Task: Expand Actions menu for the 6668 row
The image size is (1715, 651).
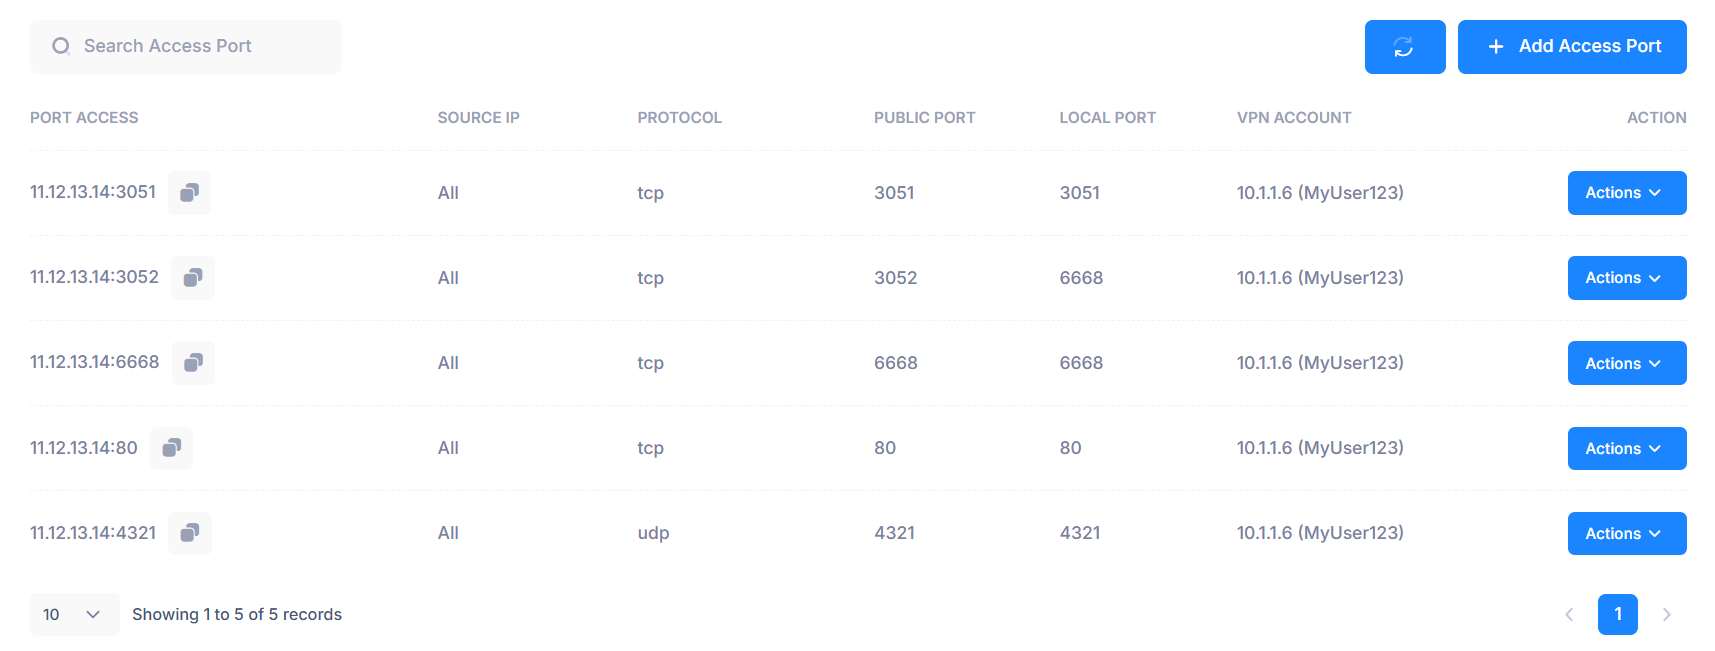Action: pos(1627,363)
